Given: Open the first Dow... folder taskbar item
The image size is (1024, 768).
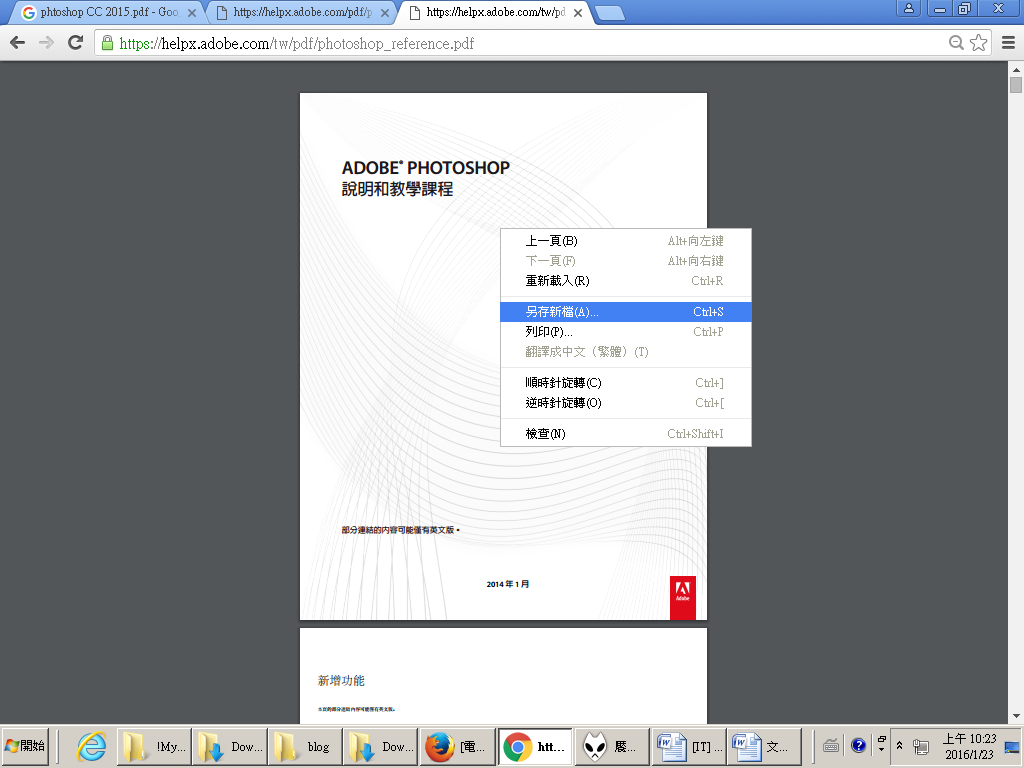Looking at the screenshot, I should (x=230, y=746).
